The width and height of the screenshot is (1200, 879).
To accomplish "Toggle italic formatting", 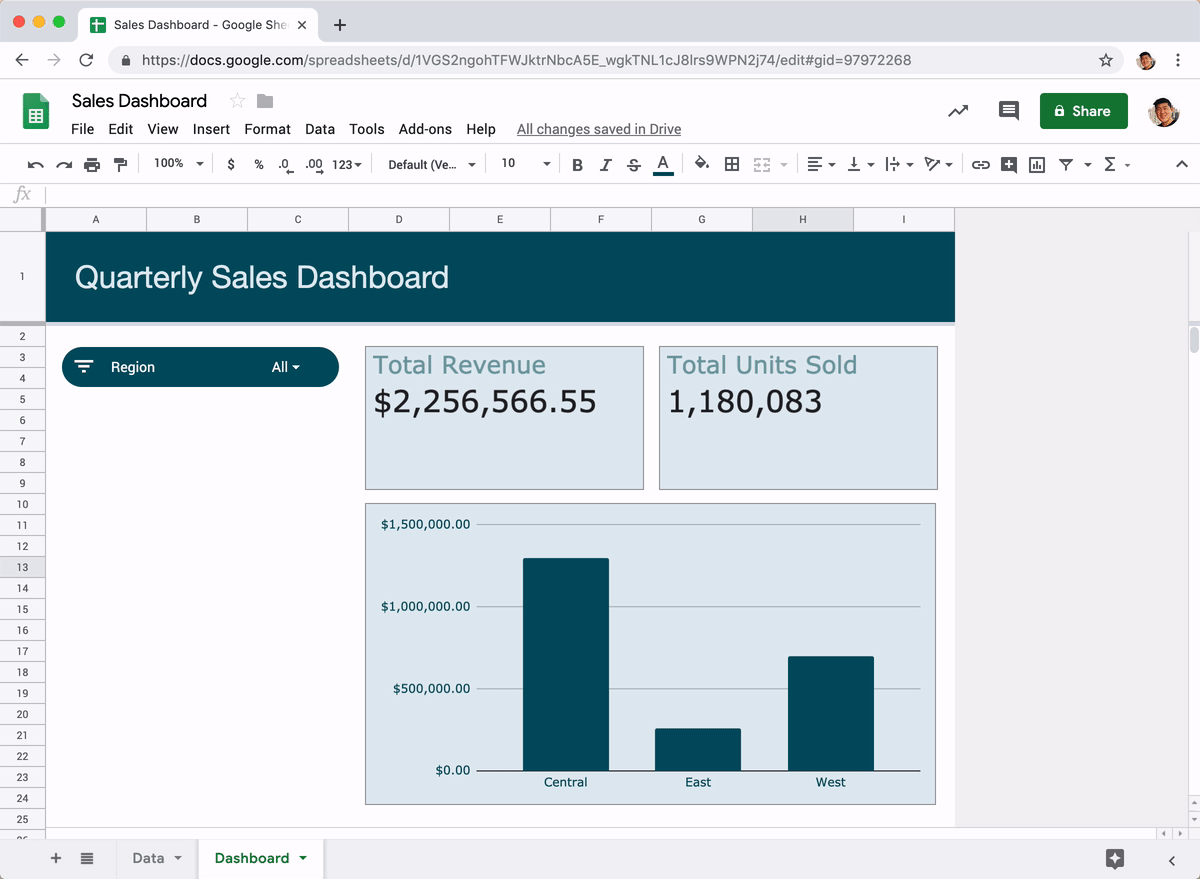I will 605,164.
